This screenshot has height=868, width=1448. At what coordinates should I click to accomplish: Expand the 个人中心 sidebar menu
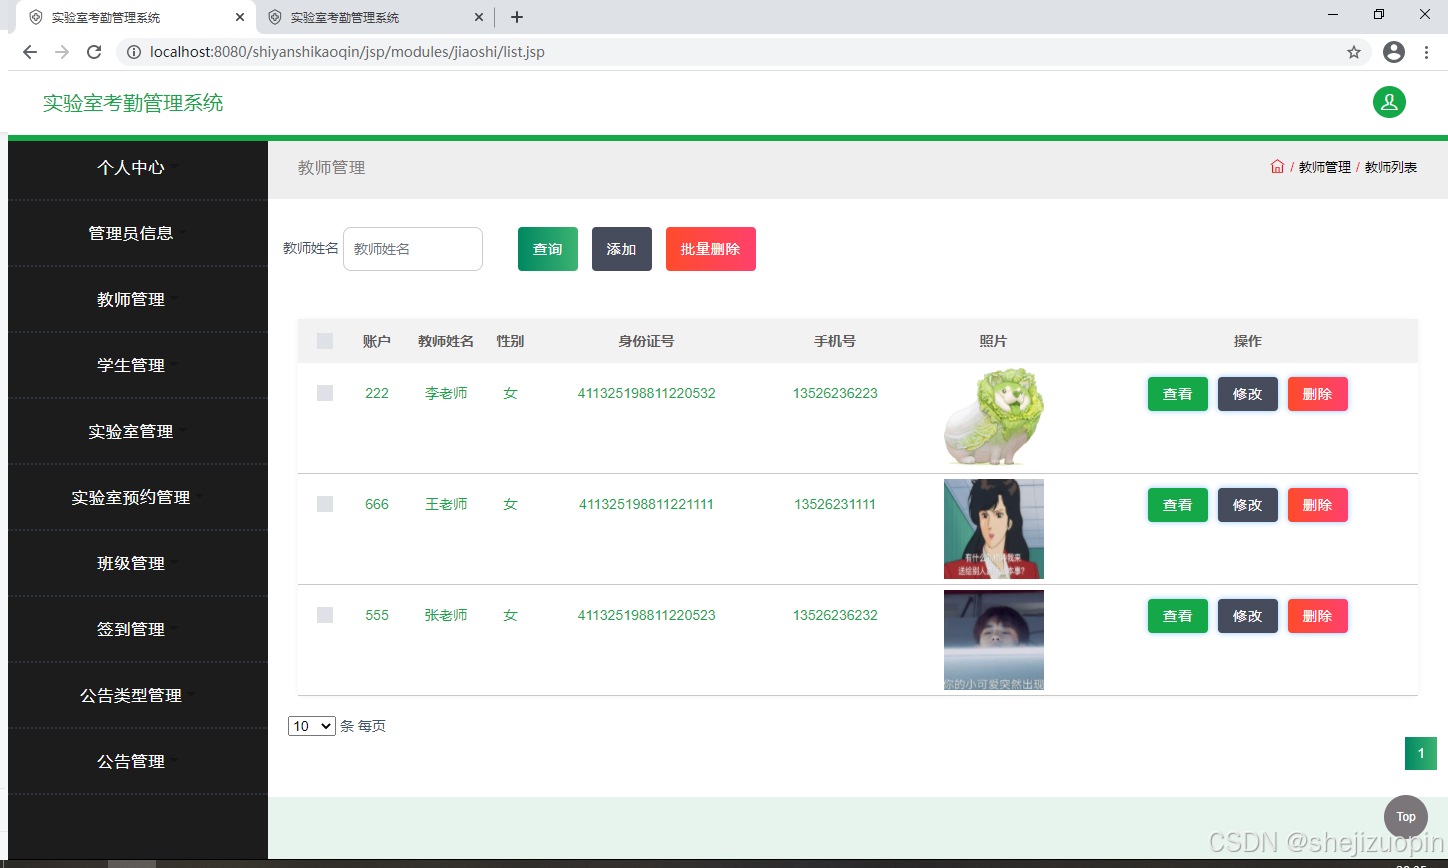pos(130,167)
